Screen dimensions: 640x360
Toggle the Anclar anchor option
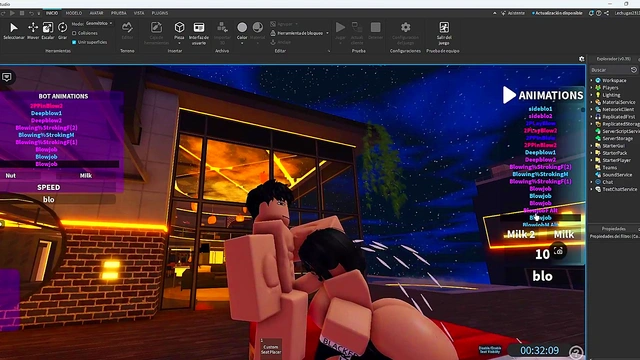[281, 42]
